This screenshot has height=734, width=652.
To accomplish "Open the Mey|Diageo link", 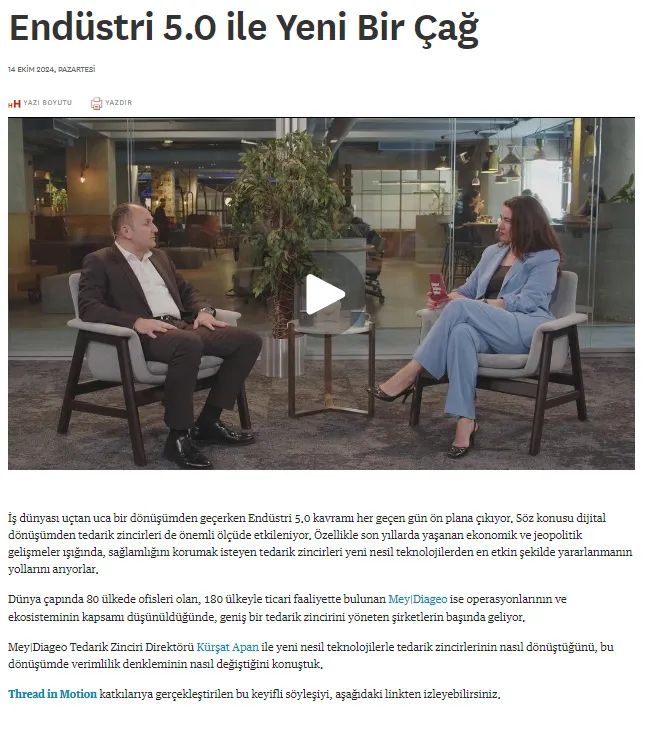I will point(418,599).
